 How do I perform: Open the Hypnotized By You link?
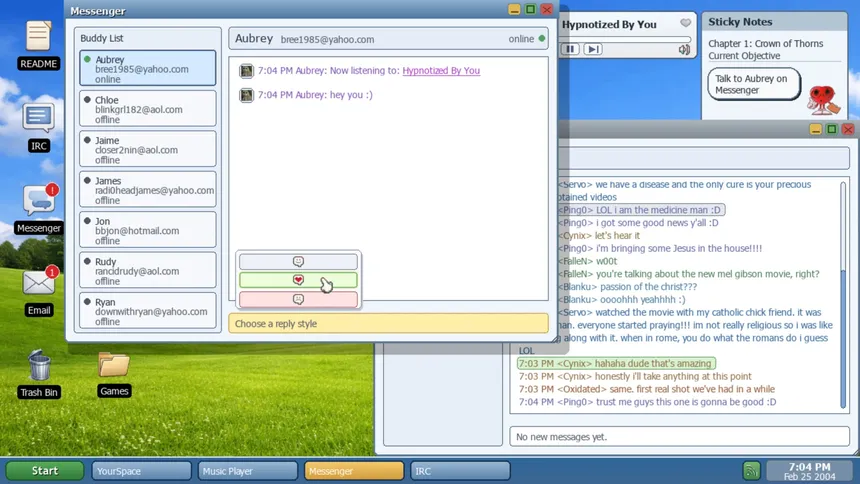(x=441, y=71)
